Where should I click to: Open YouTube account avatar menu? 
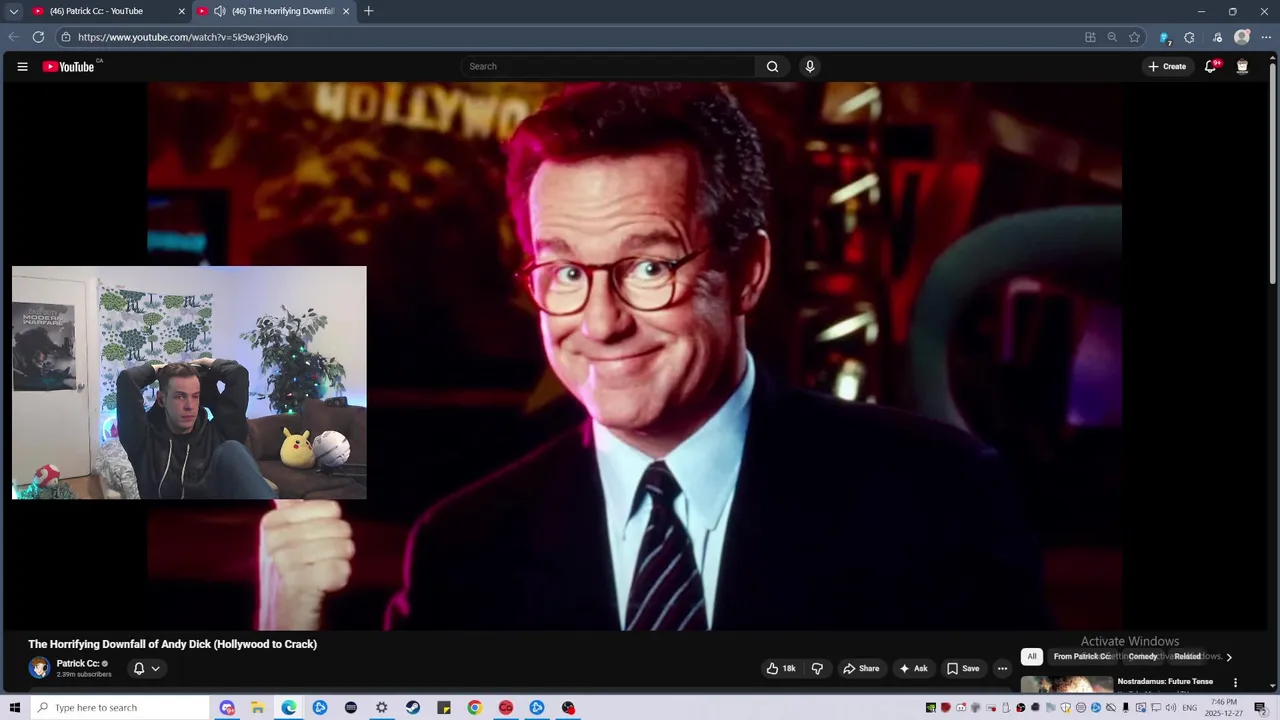[x=1242, y=67]
